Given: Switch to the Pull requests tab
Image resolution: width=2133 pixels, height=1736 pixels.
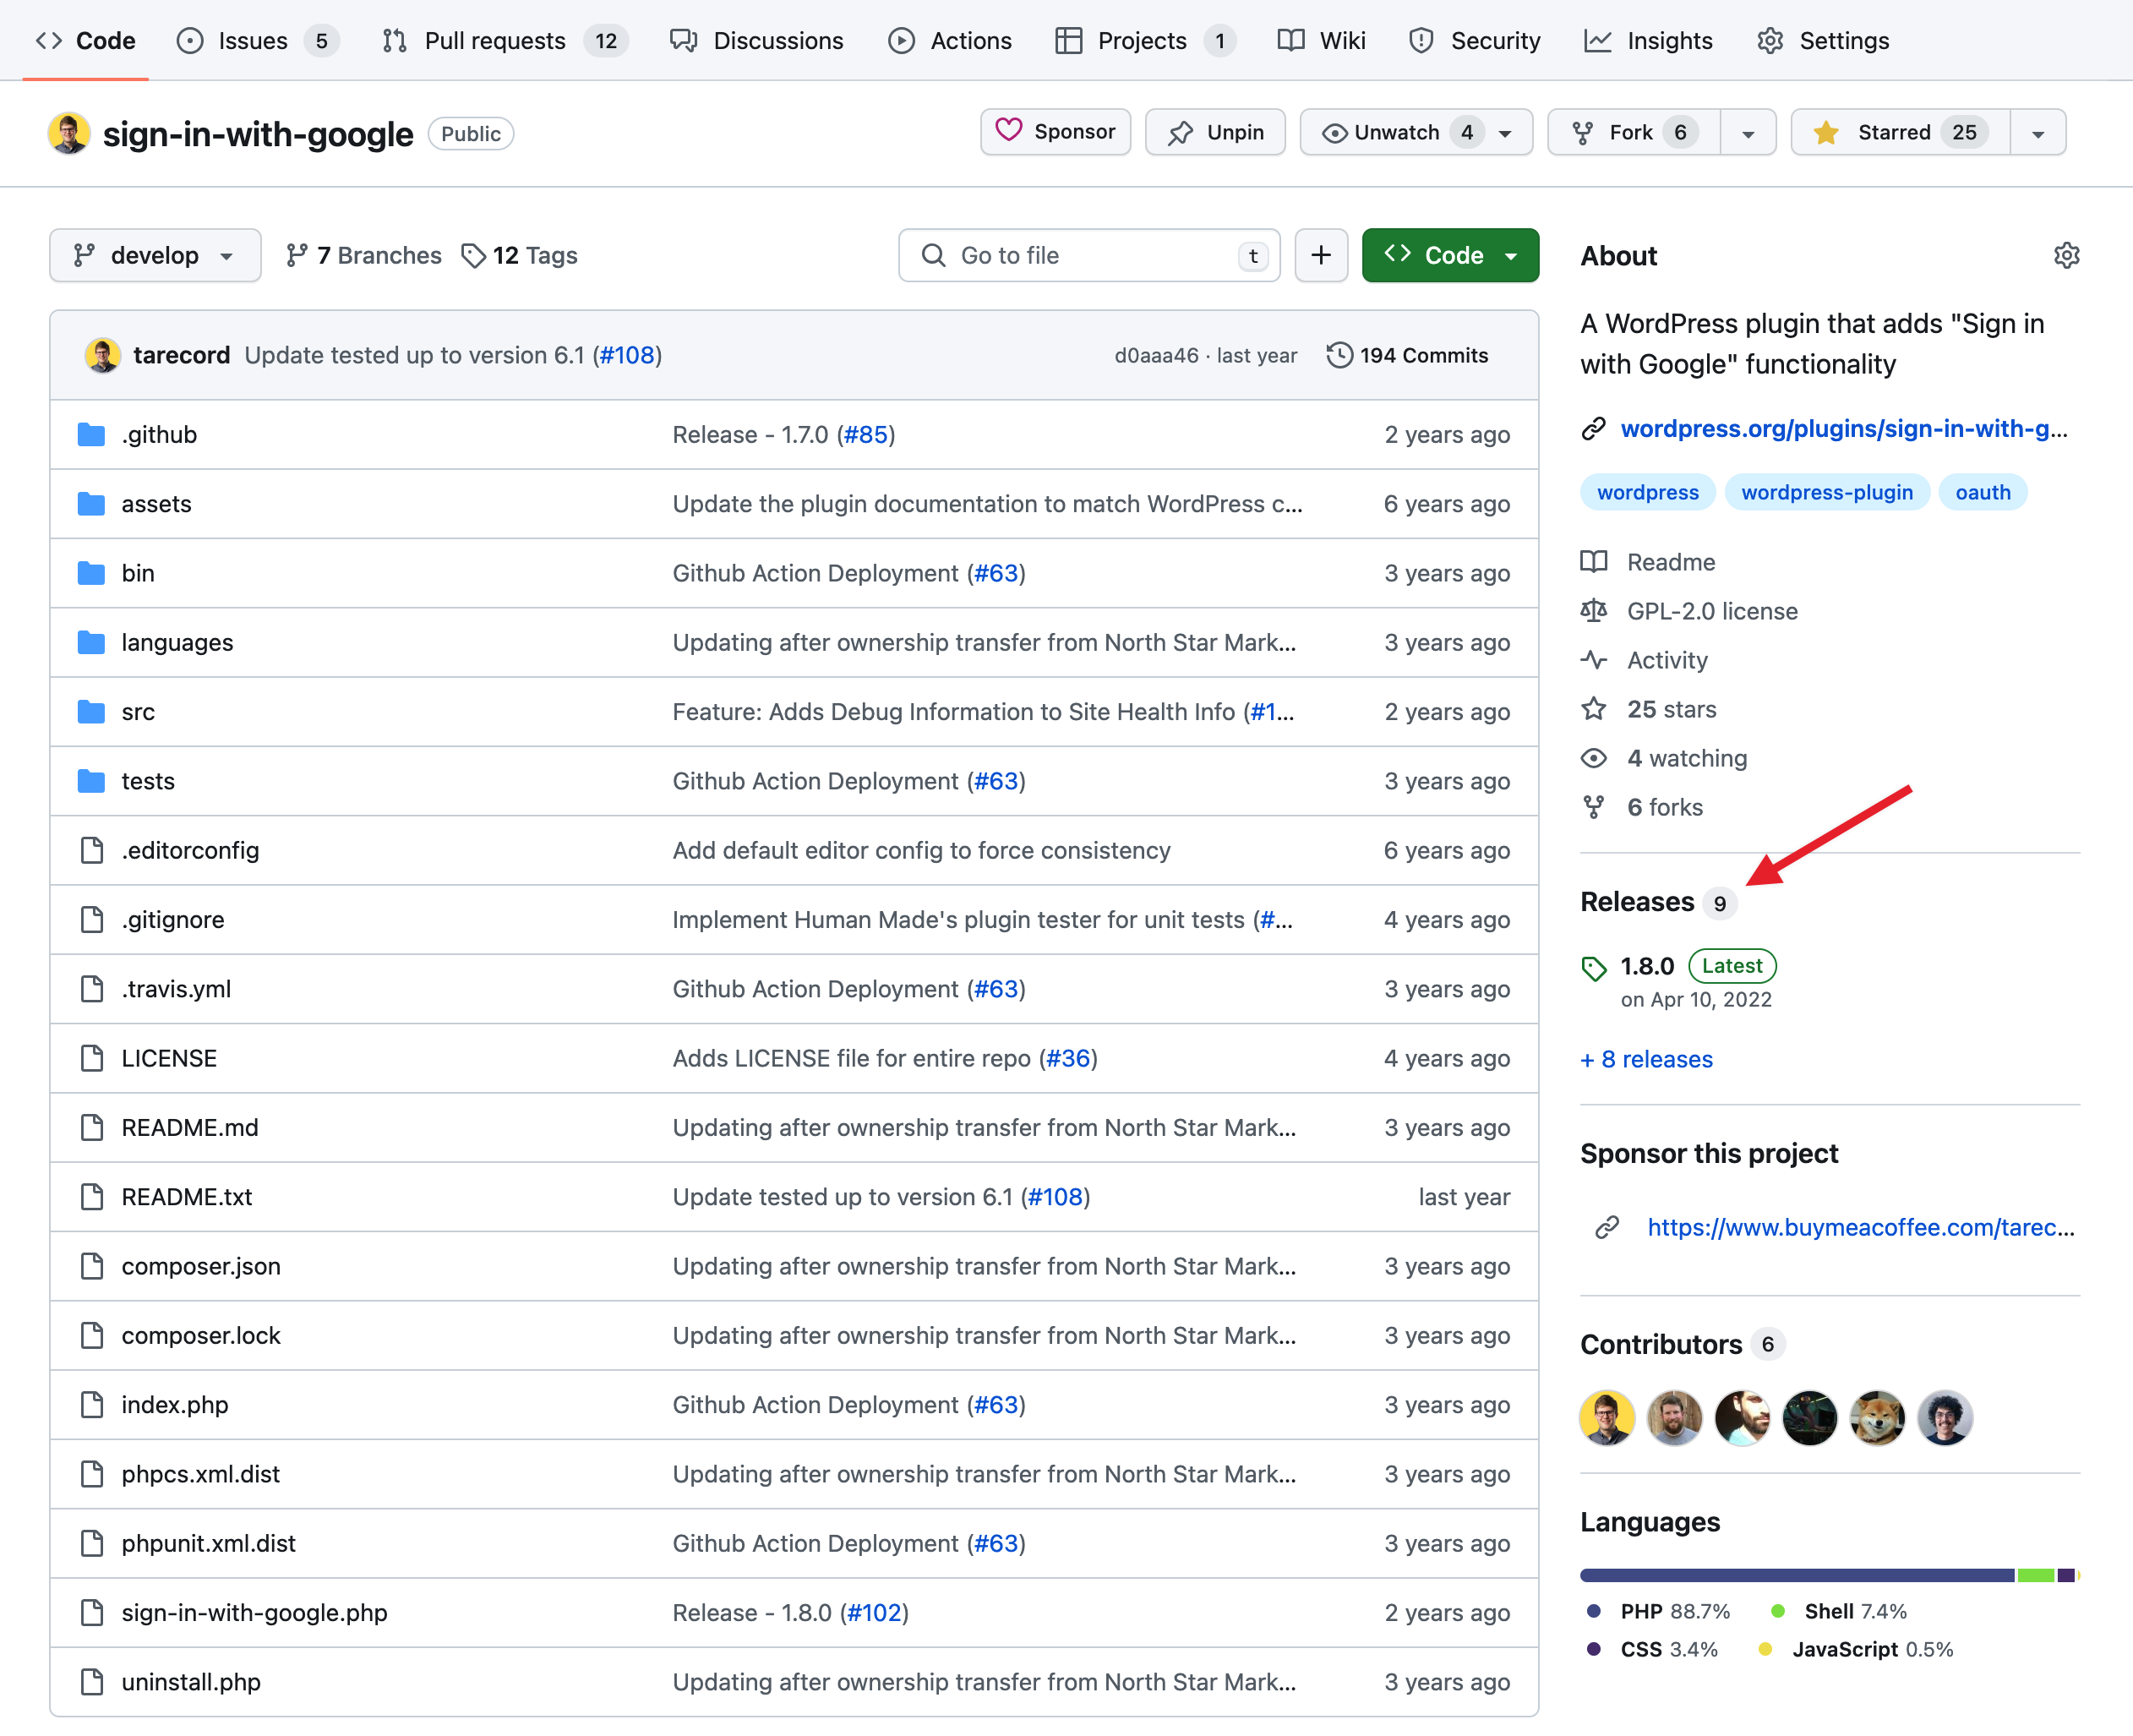Looking at the screenshot, I should pyautogui.click(x=494, y=41).
